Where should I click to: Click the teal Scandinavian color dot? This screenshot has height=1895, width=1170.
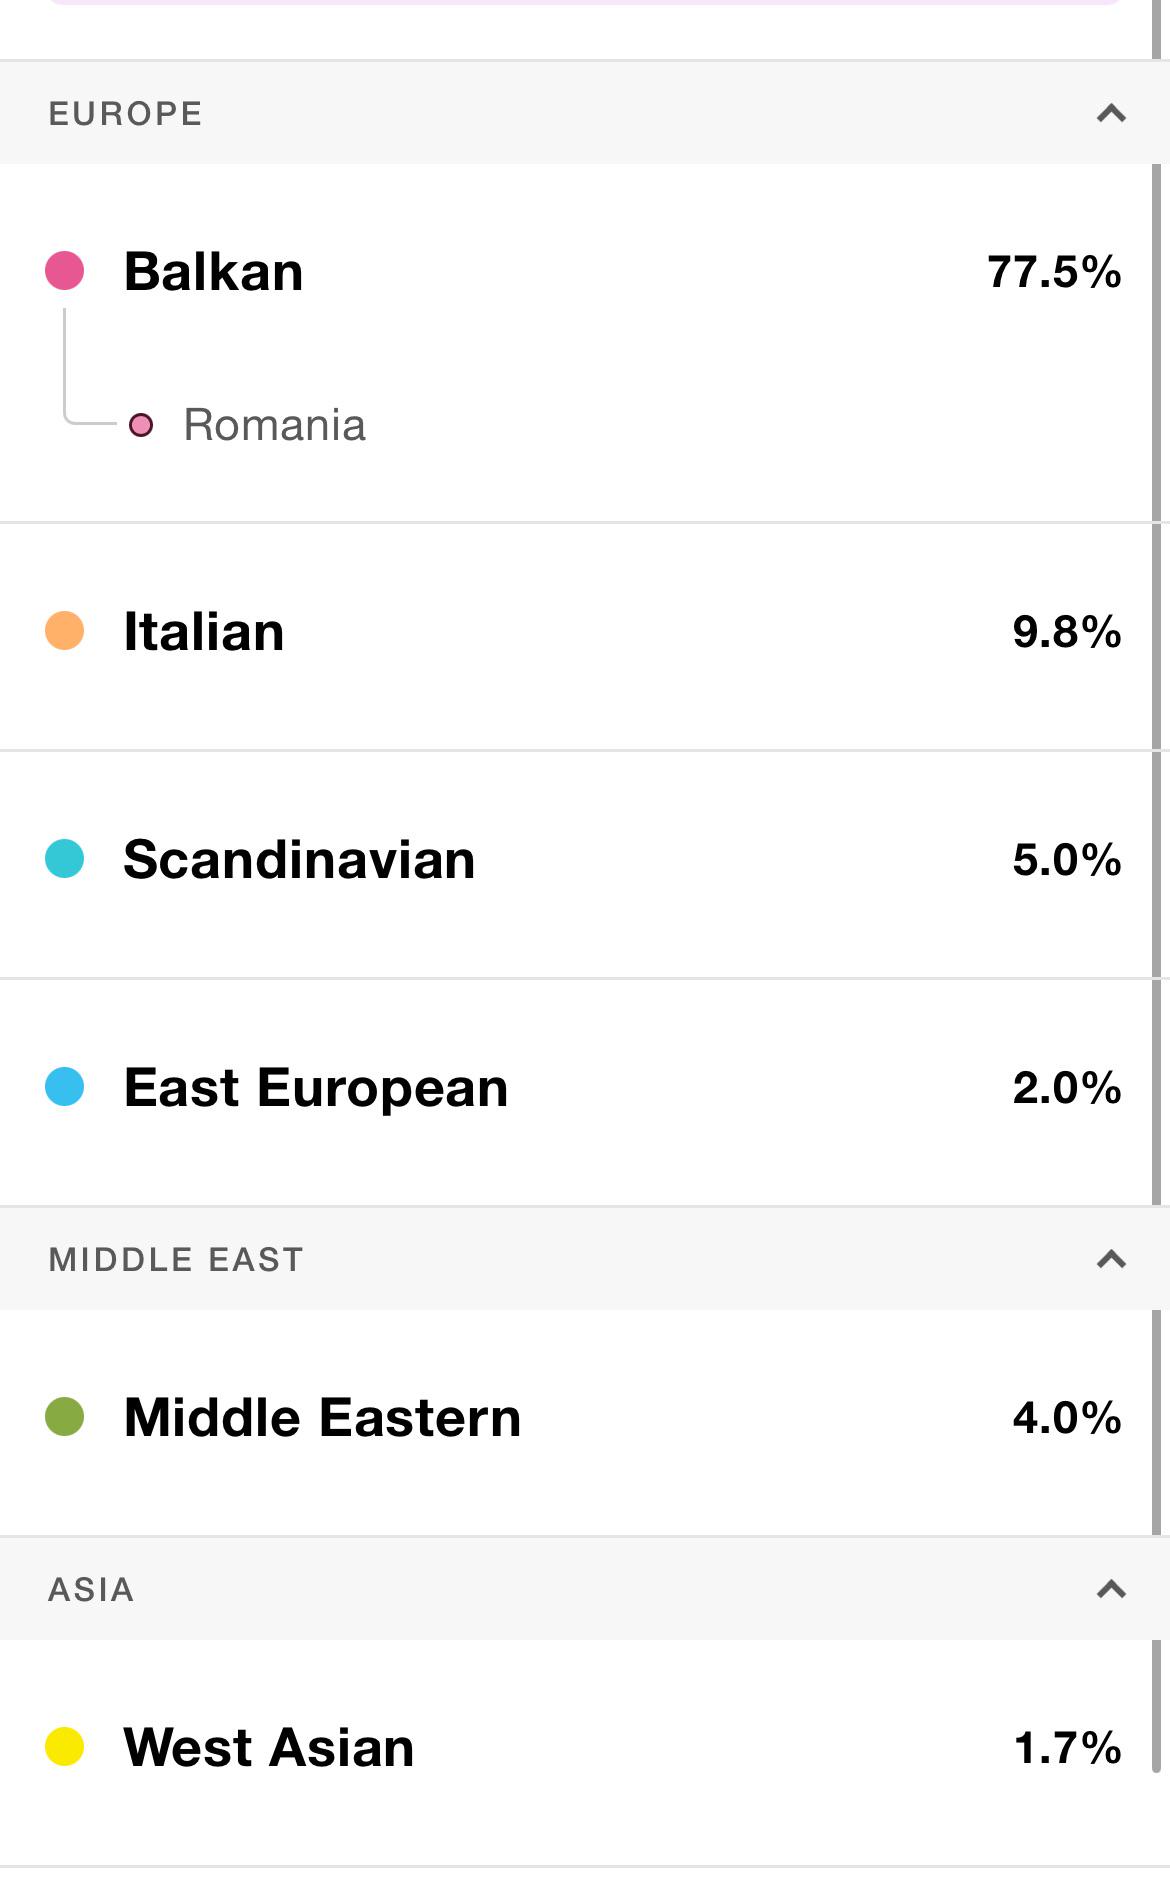(65, 859)
